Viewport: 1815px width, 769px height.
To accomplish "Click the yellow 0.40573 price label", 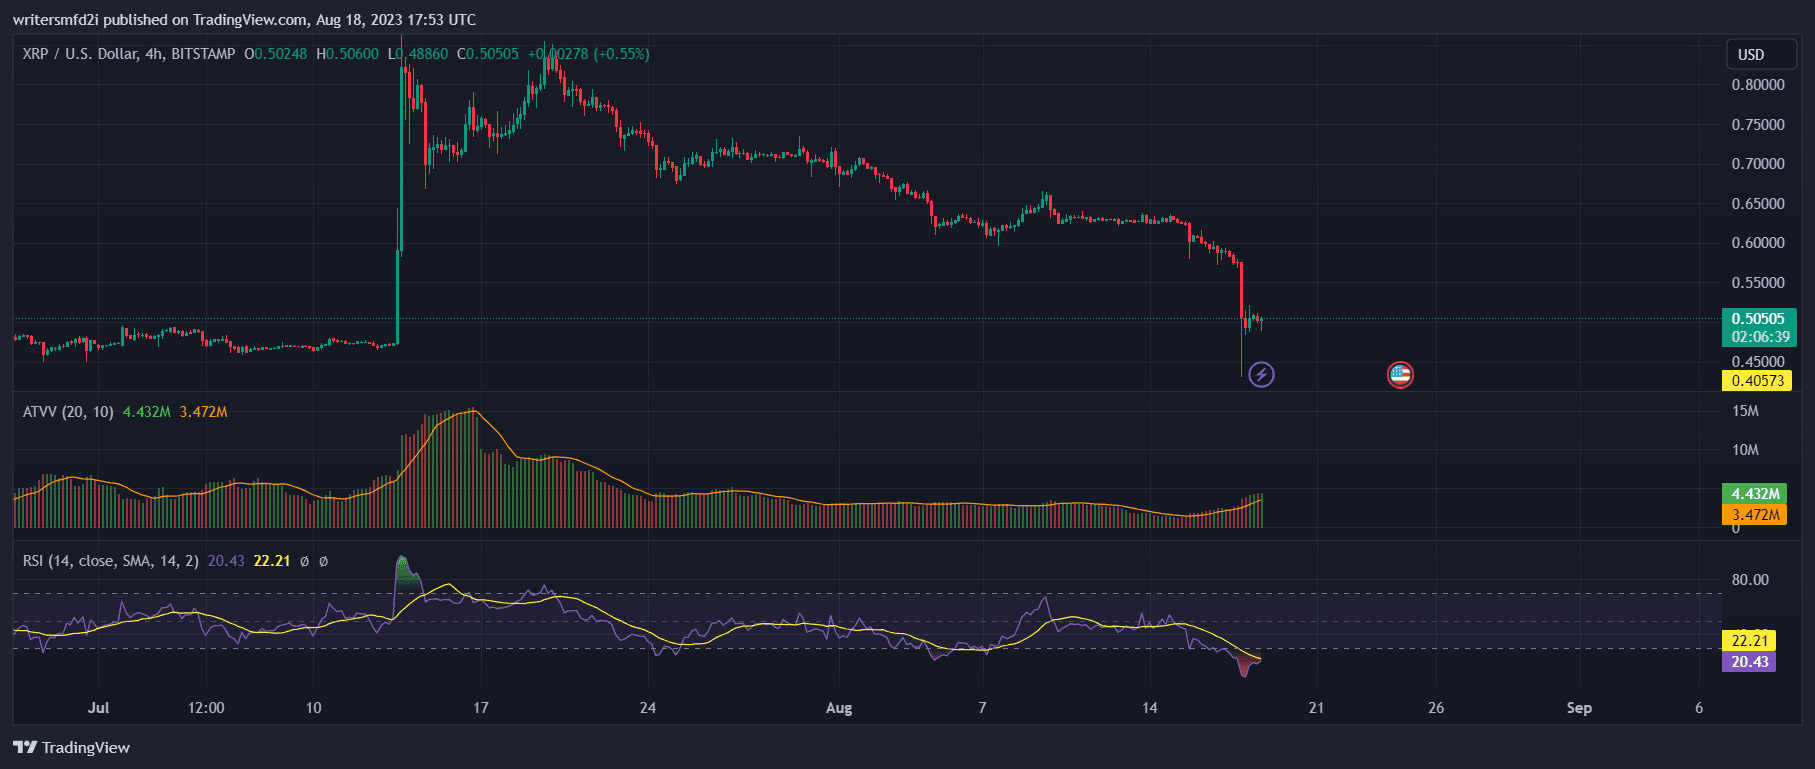I will click(1757, 380).
